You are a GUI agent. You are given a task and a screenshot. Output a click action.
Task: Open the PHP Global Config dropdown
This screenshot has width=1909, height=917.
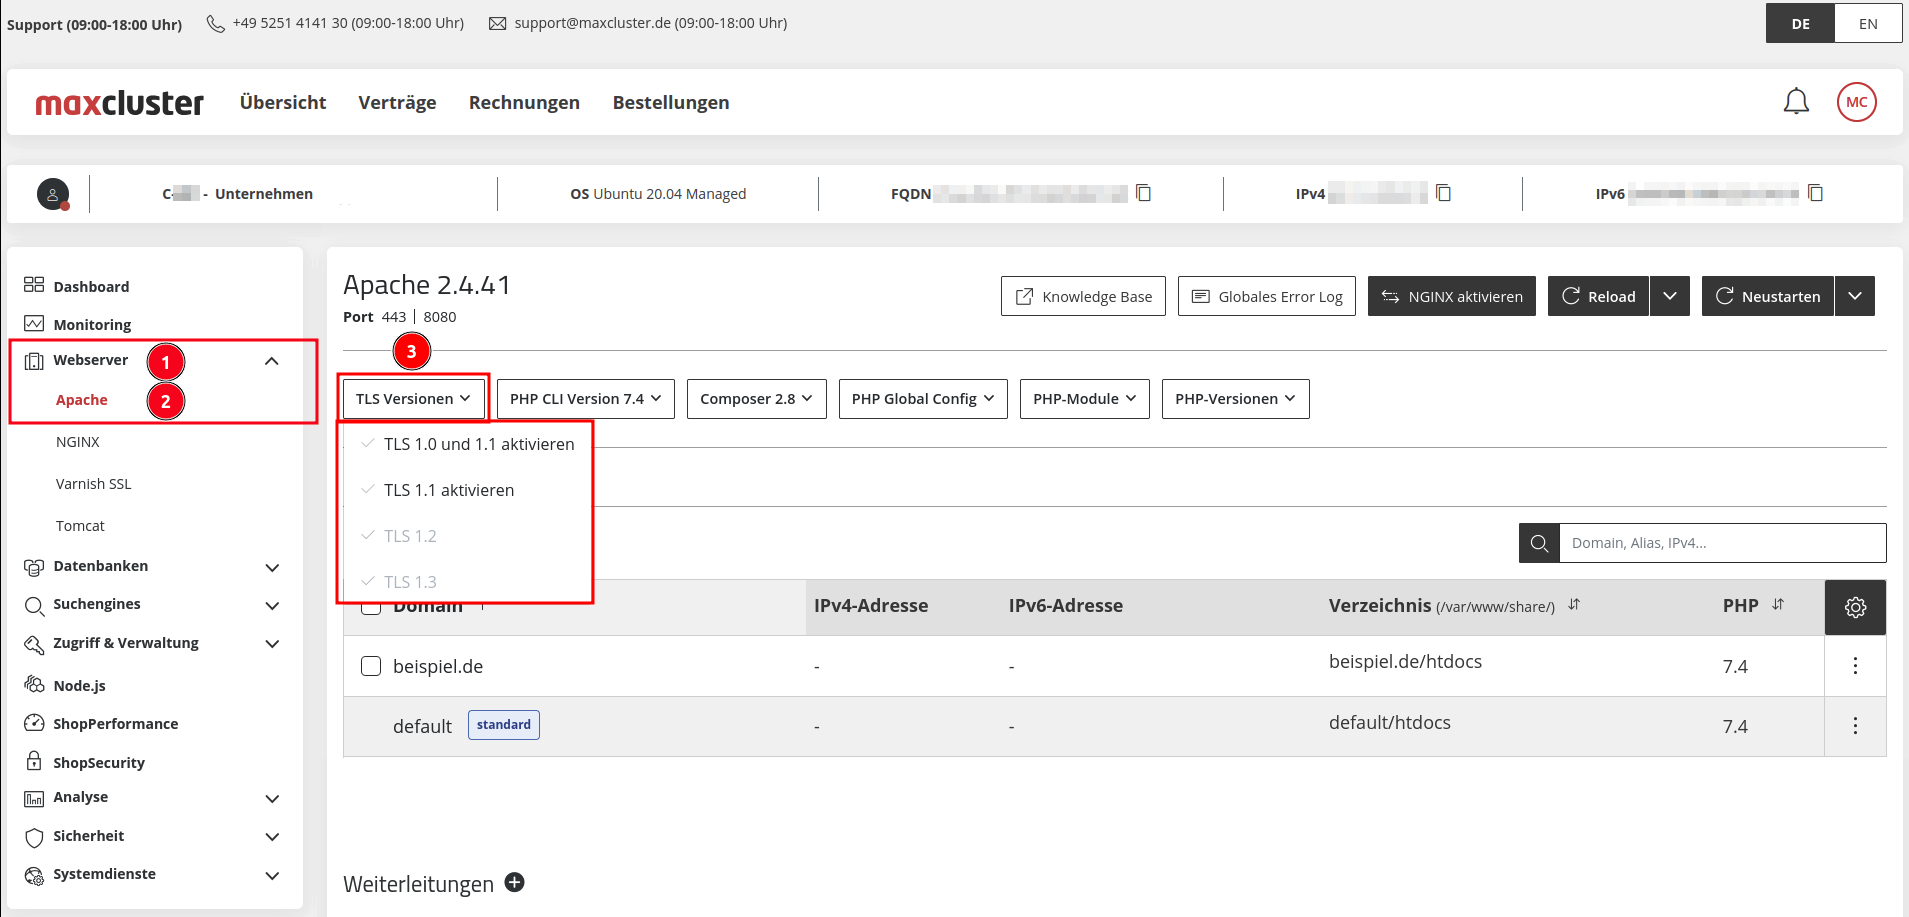point(923,399)
